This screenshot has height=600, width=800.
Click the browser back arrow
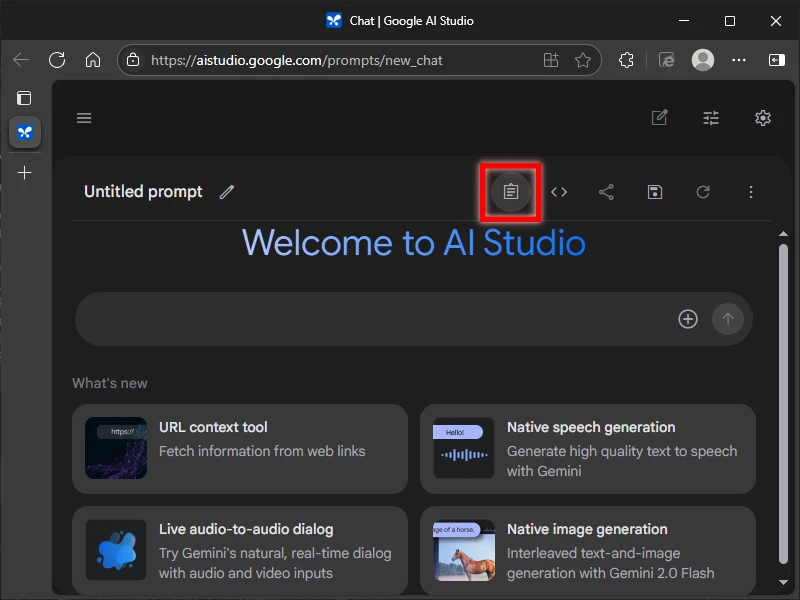(21, 60)
